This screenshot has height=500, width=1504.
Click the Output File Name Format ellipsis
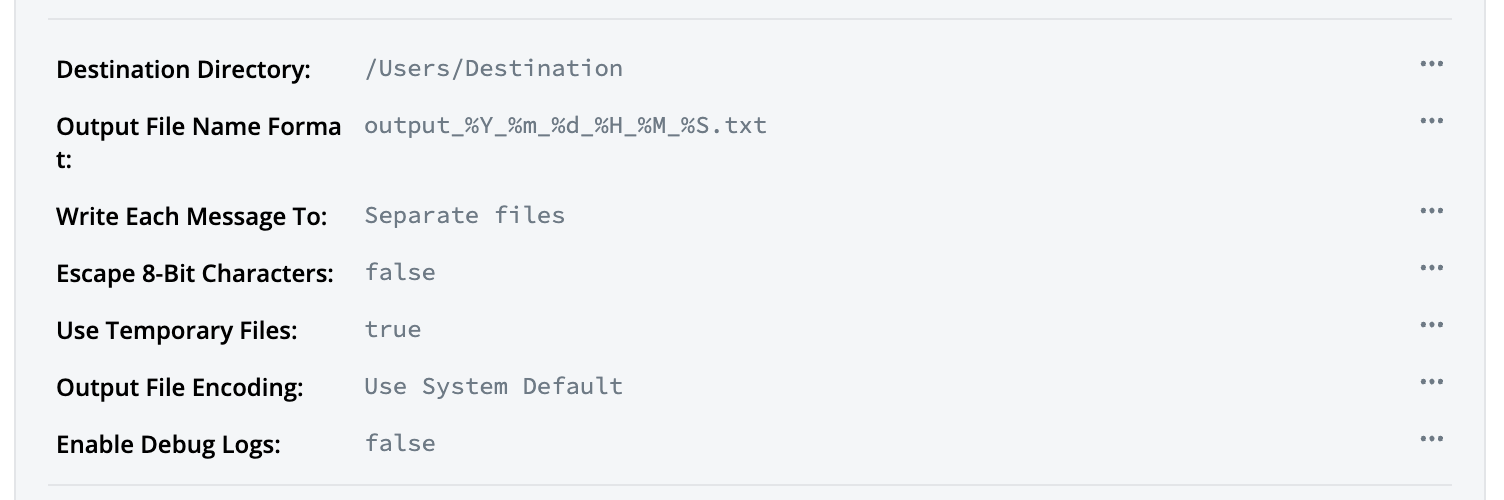(1431, 121)
